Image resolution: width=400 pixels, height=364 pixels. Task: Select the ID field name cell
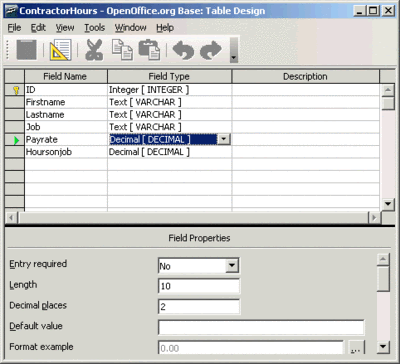66,90
